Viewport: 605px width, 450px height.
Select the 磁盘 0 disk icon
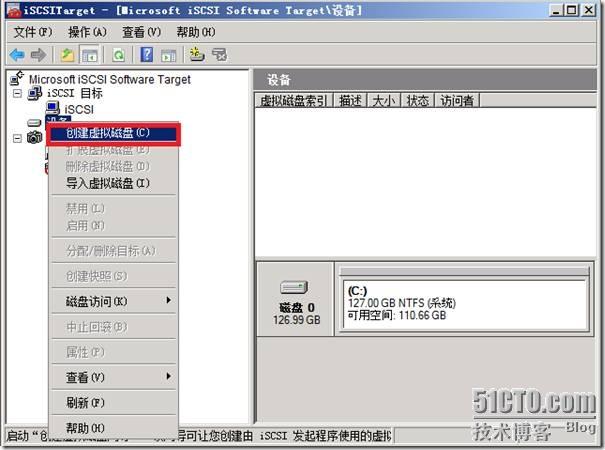[x=294, y=287]
